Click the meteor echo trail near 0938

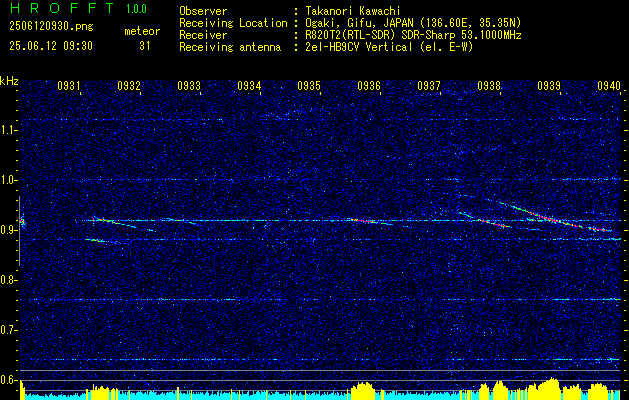point(485,220)
